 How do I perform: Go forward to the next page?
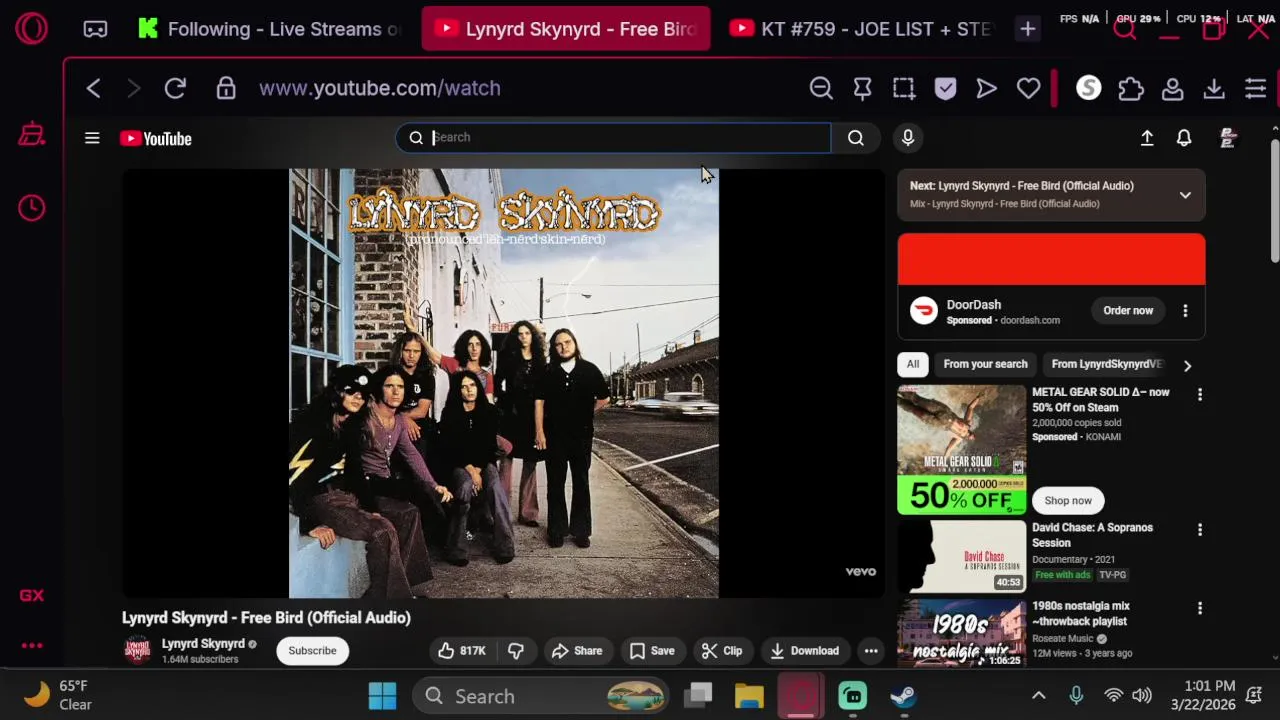pyautogui.click(x=133, y=88)
